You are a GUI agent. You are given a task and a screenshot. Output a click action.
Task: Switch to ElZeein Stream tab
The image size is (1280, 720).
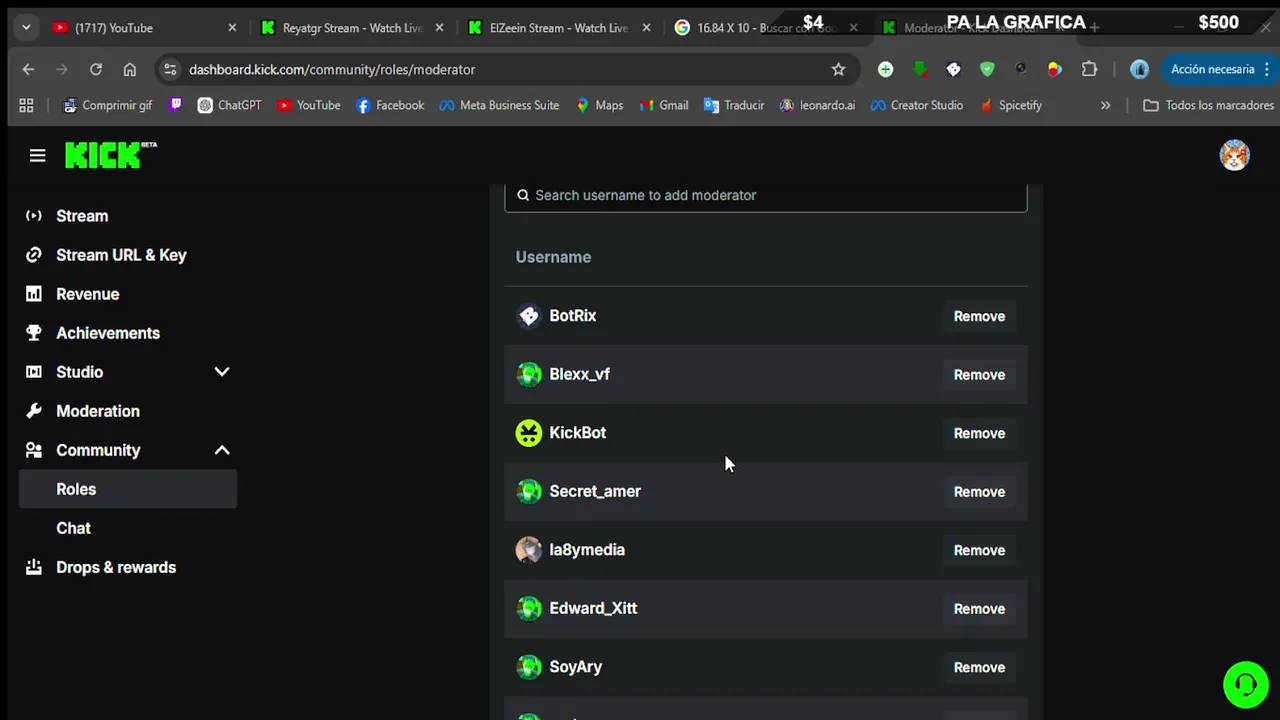tap(558, 28)
